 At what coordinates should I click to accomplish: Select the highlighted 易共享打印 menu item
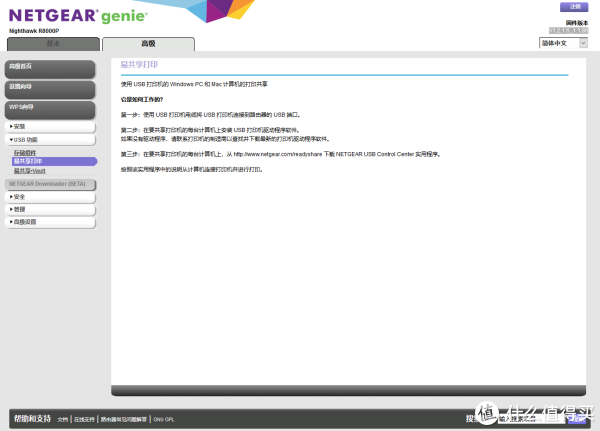click(54, 161)
